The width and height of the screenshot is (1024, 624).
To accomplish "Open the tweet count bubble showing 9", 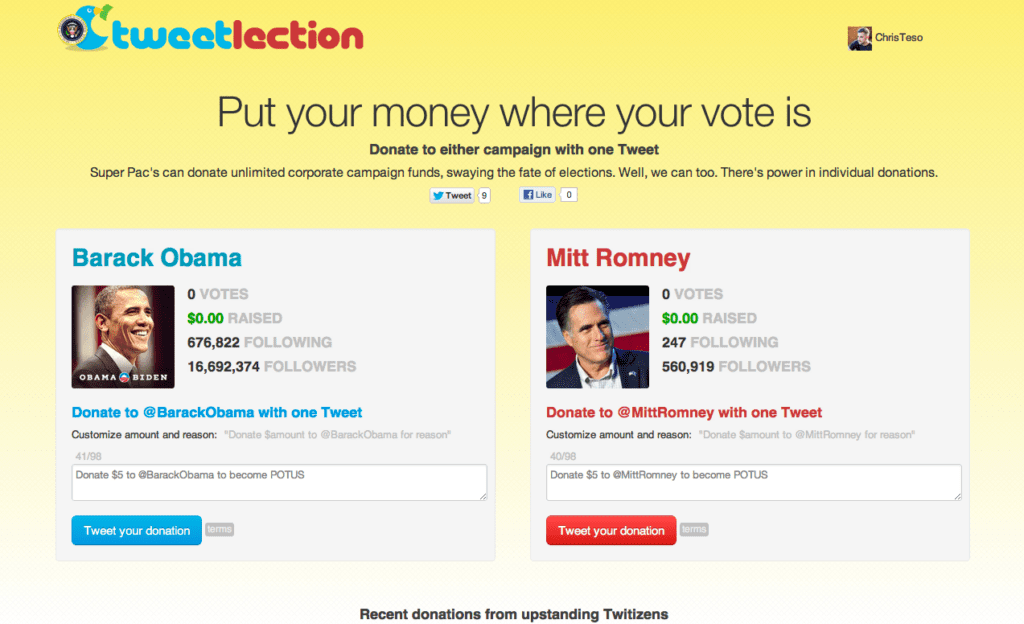I will [x=484, y=195].
